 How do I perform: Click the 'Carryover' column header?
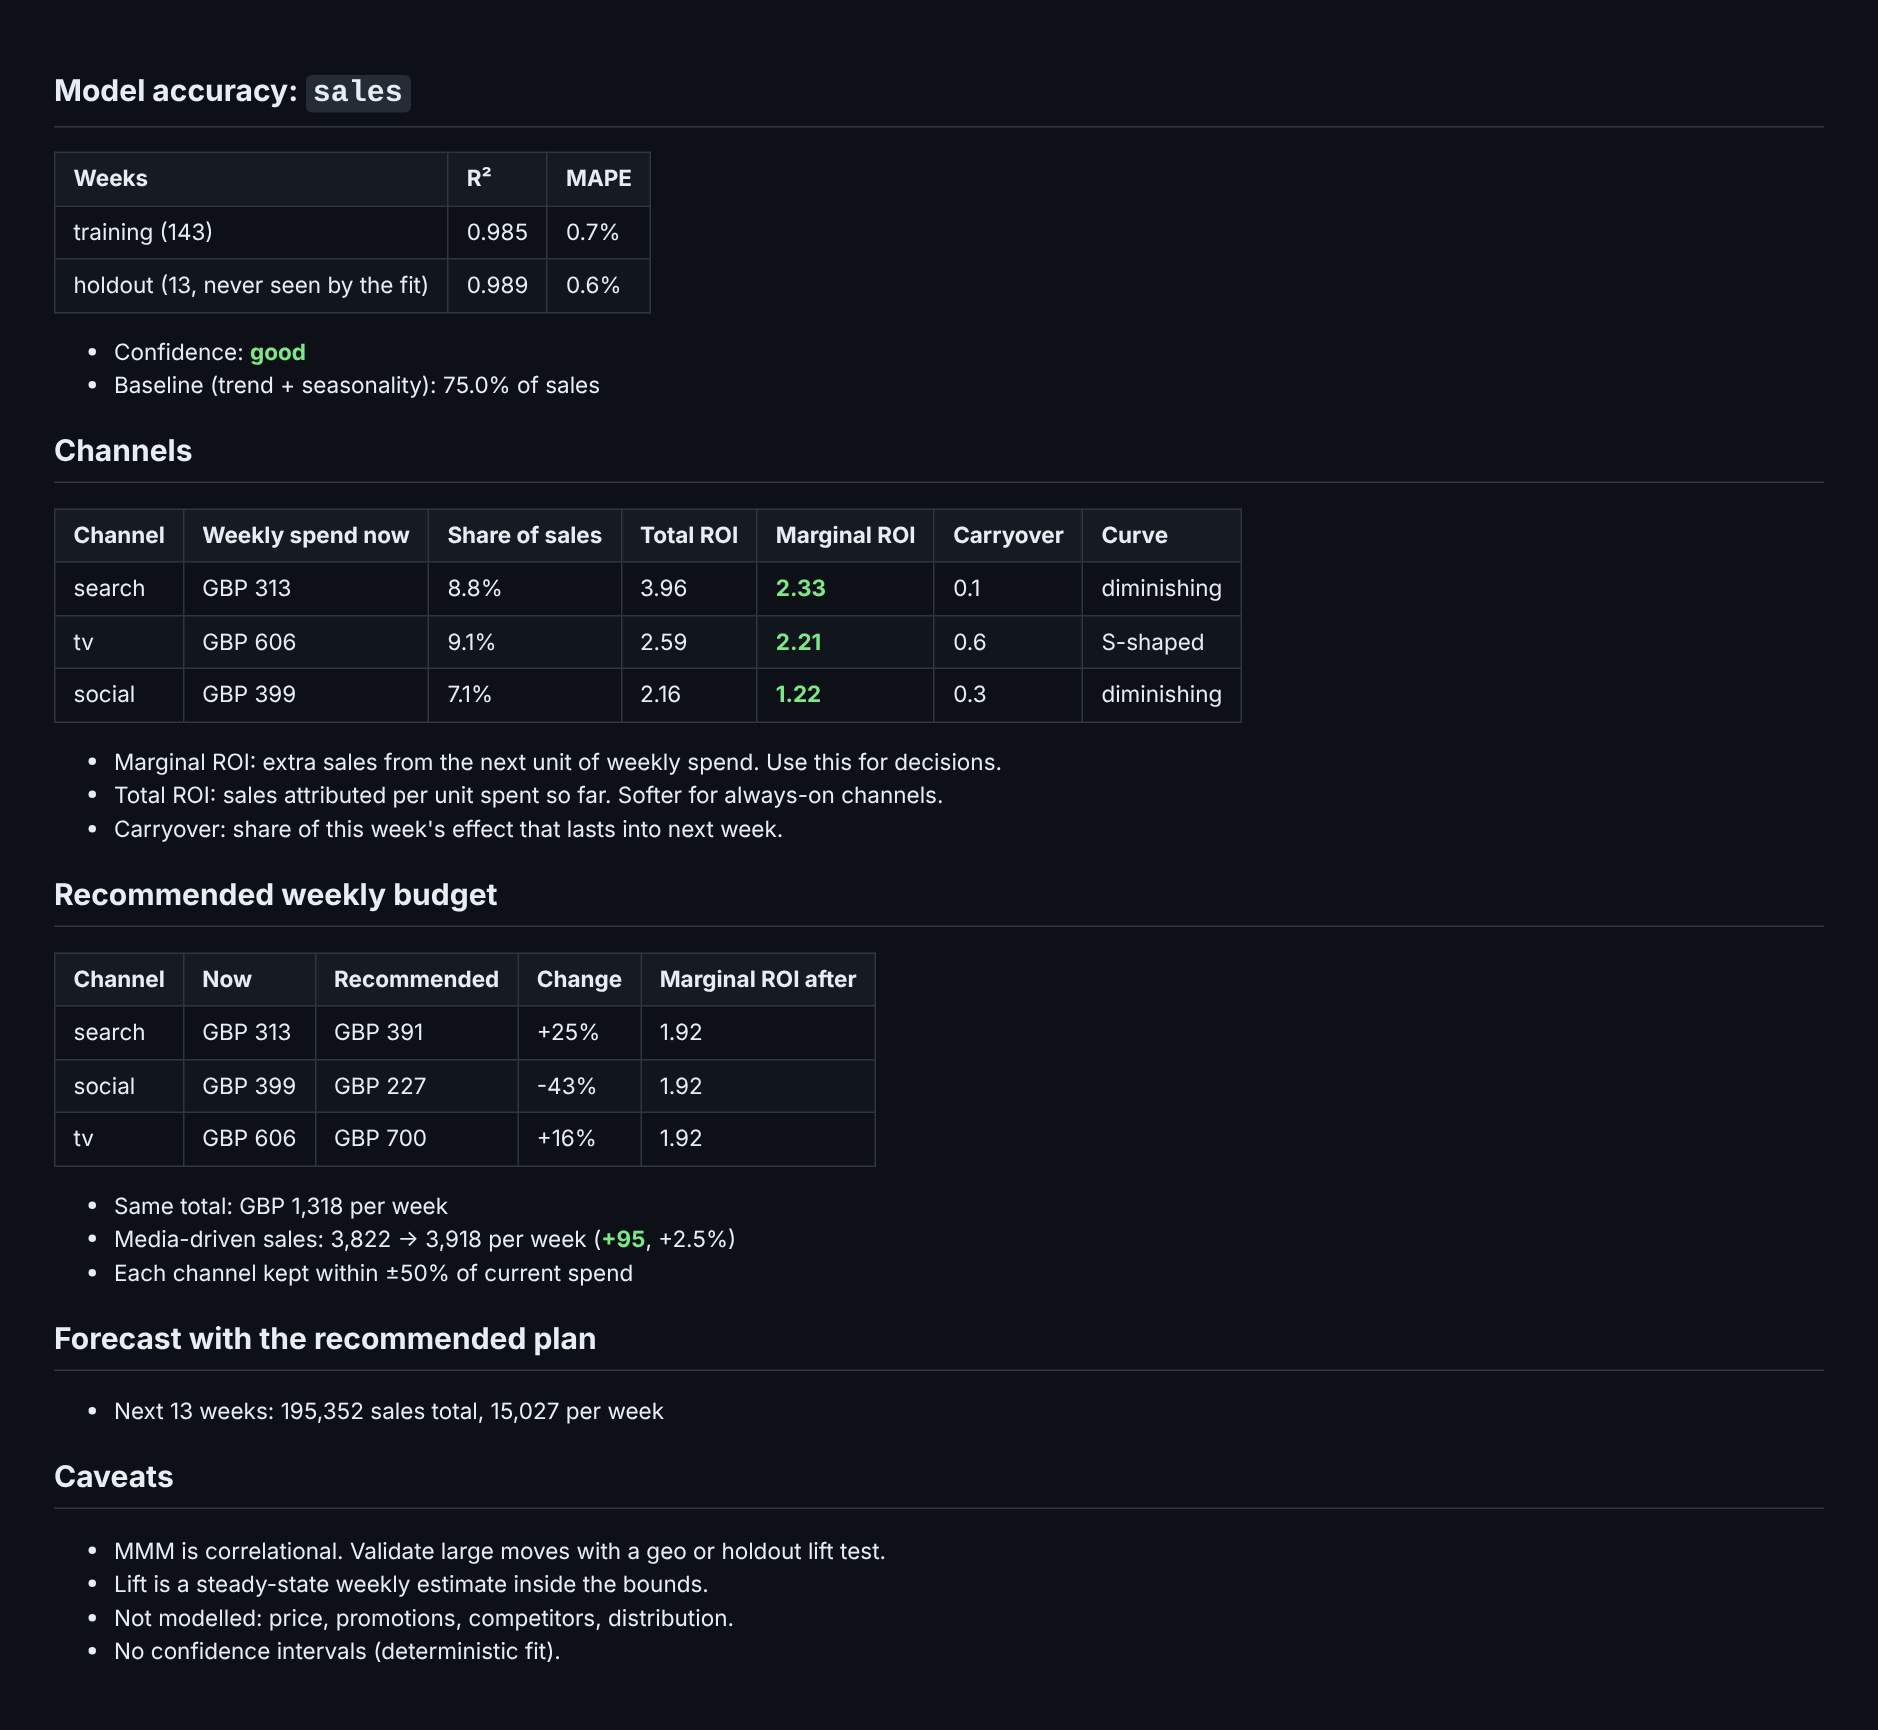pyautogui.click(x=1008, y=536)
